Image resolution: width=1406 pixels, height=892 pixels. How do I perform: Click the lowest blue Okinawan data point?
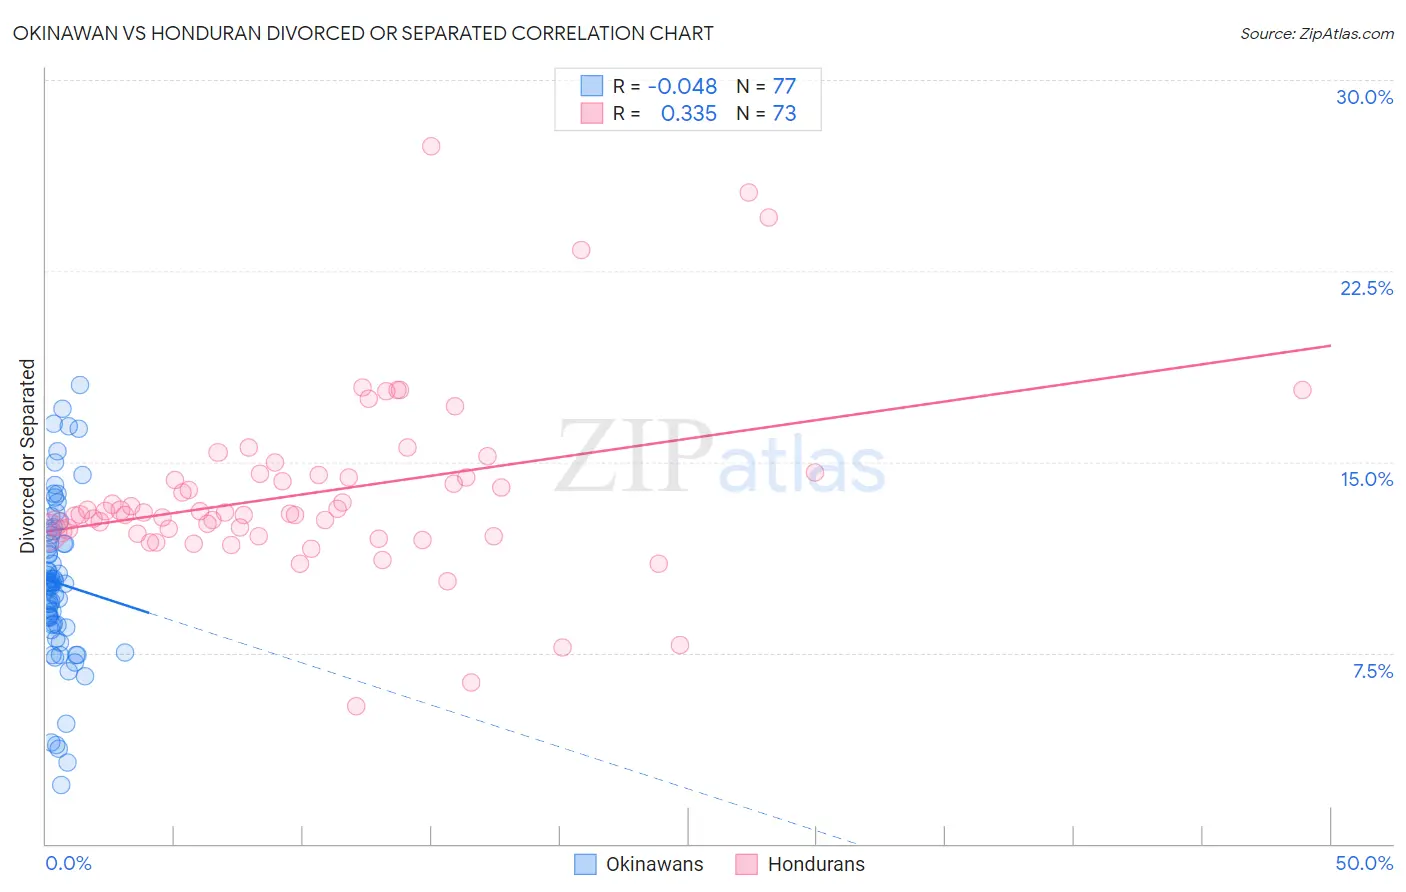(x=61, y=785)
